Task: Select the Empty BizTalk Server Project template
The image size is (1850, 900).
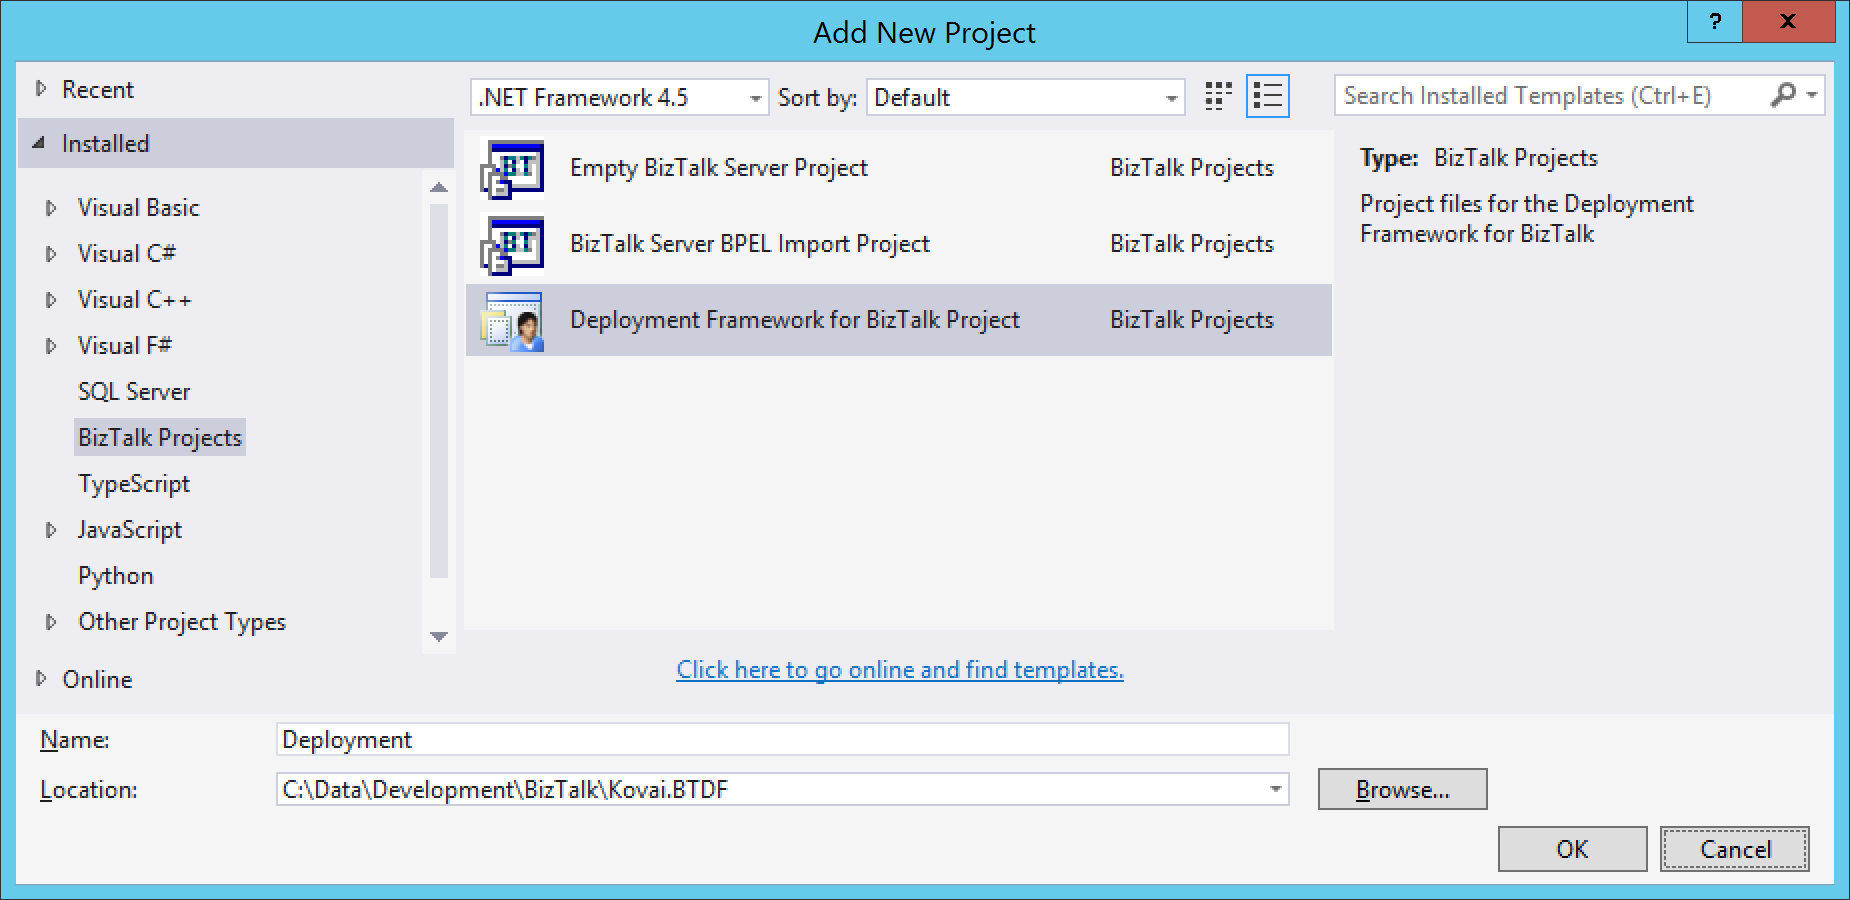Action: click(x=718, y=167)
